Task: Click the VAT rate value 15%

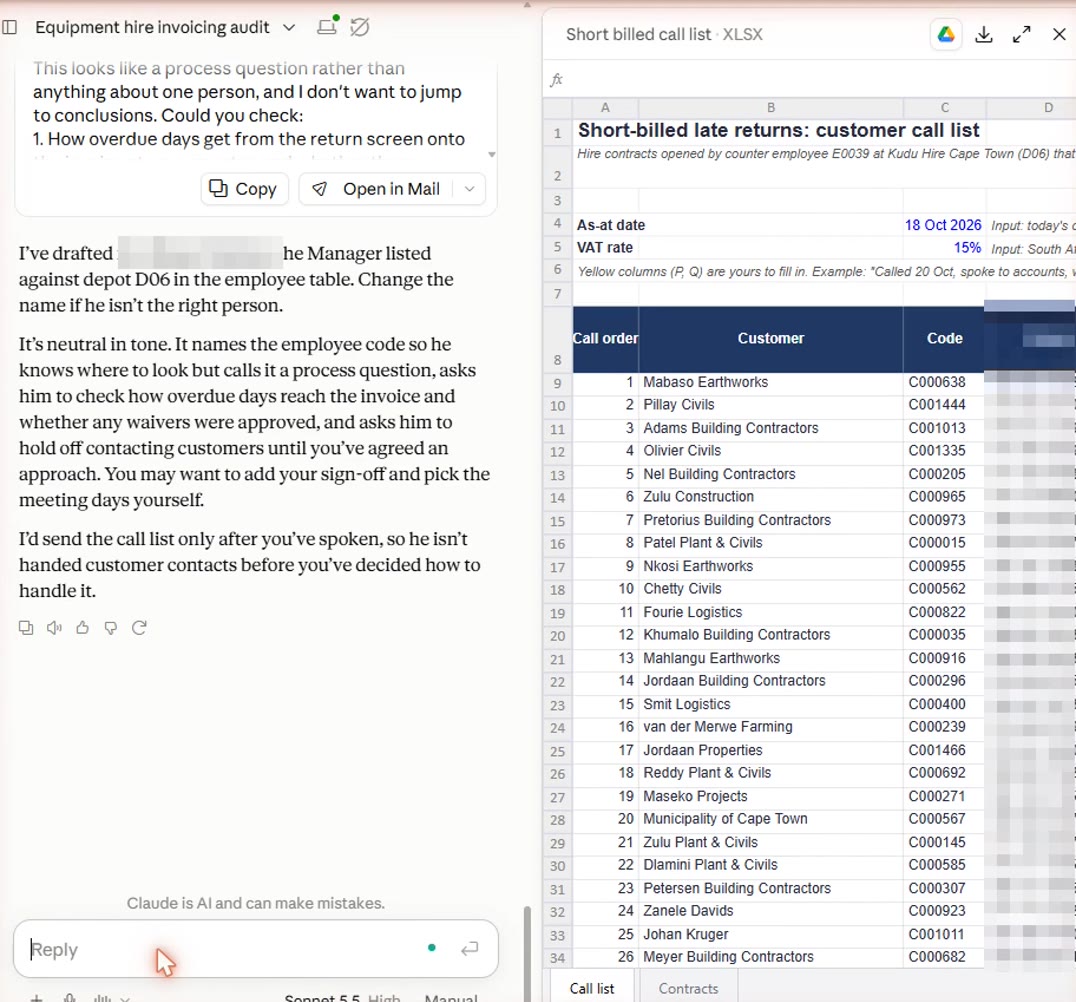Action: coord(967,248)
